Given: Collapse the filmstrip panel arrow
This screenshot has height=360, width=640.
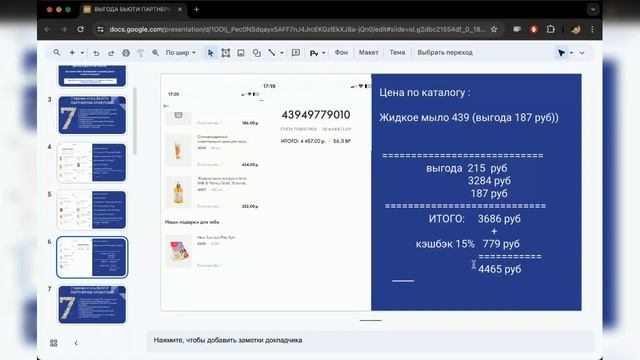Looking at the screenshot, I should (76, 343).
